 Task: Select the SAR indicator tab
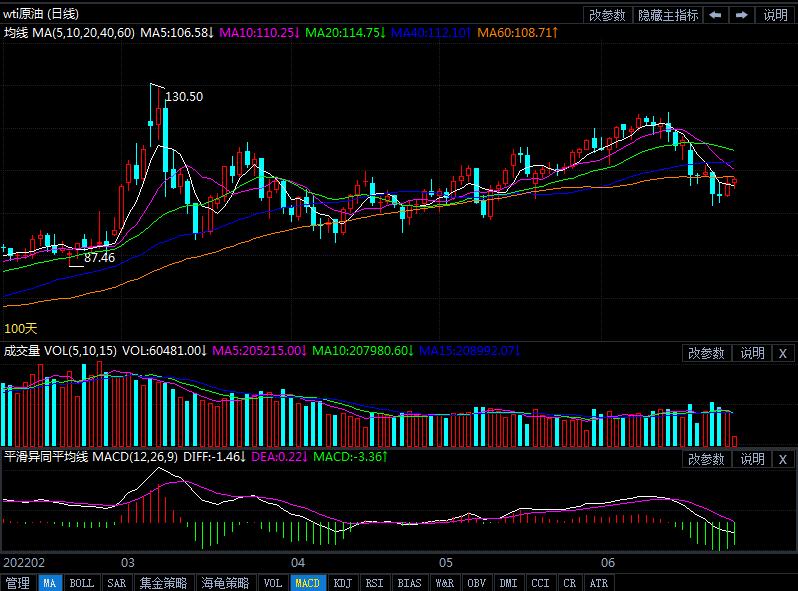tap(116, 583)
